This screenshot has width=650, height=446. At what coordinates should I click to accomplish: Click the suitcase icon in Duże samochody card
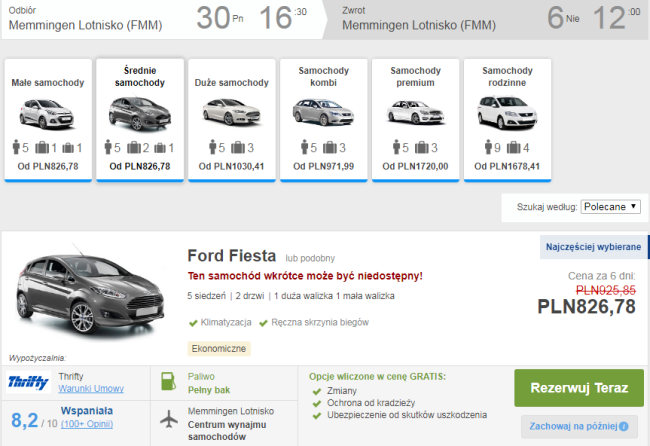click(x=238, y=147)
